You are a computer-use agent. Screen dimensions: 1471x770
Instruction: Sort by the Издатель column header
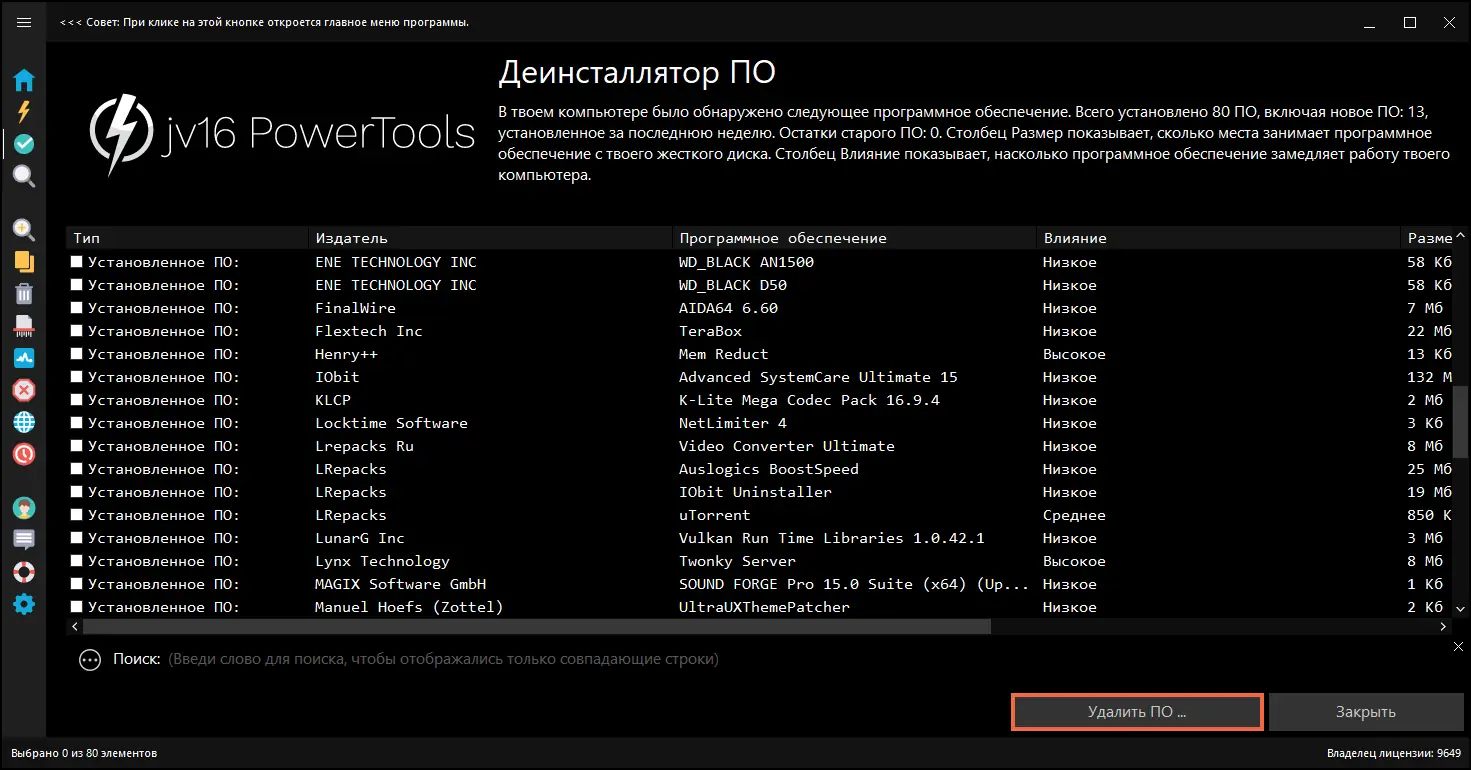point(491,238)
